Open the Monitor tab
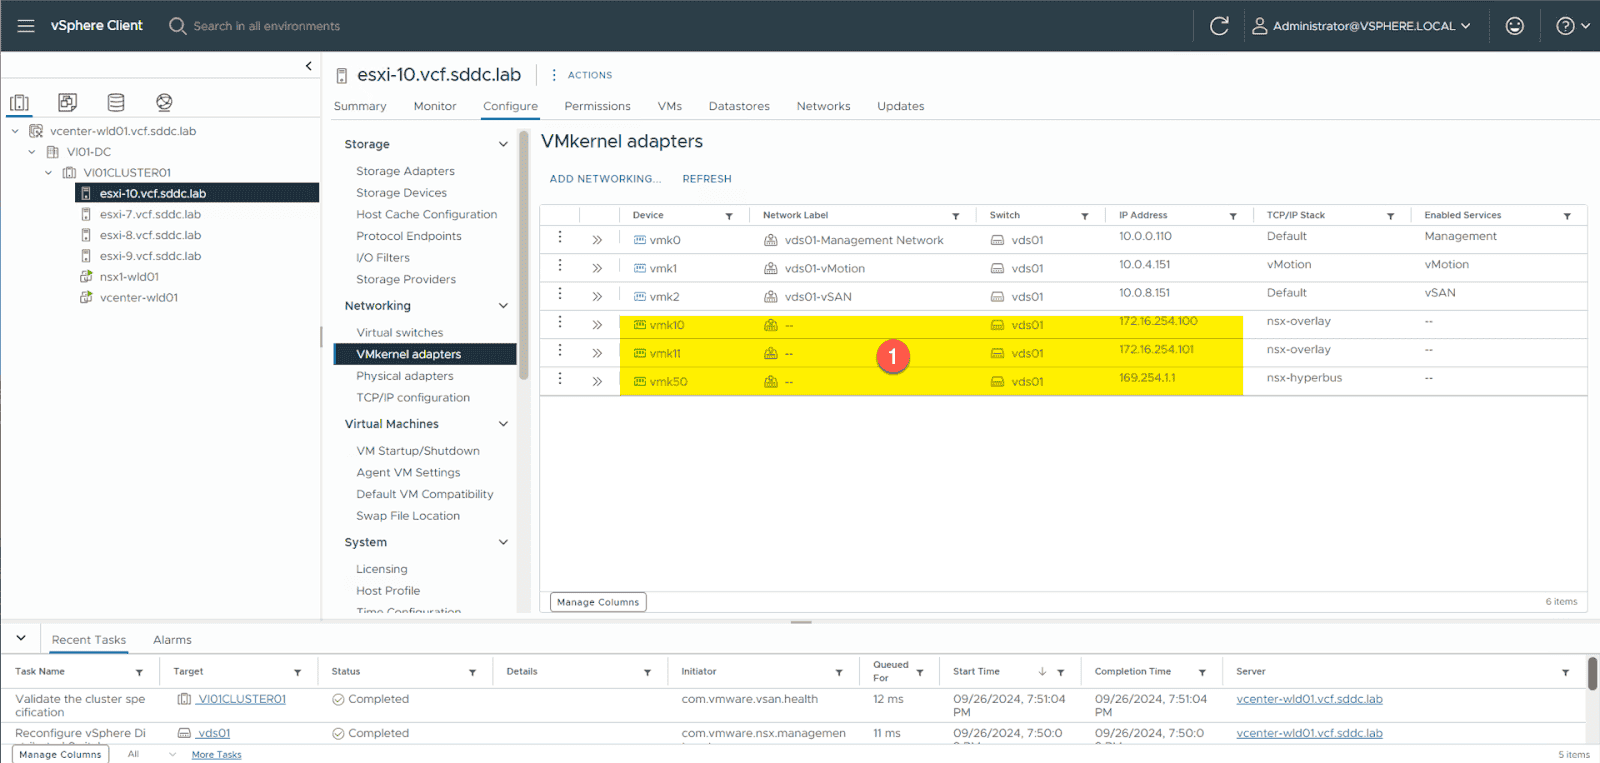 434,106
